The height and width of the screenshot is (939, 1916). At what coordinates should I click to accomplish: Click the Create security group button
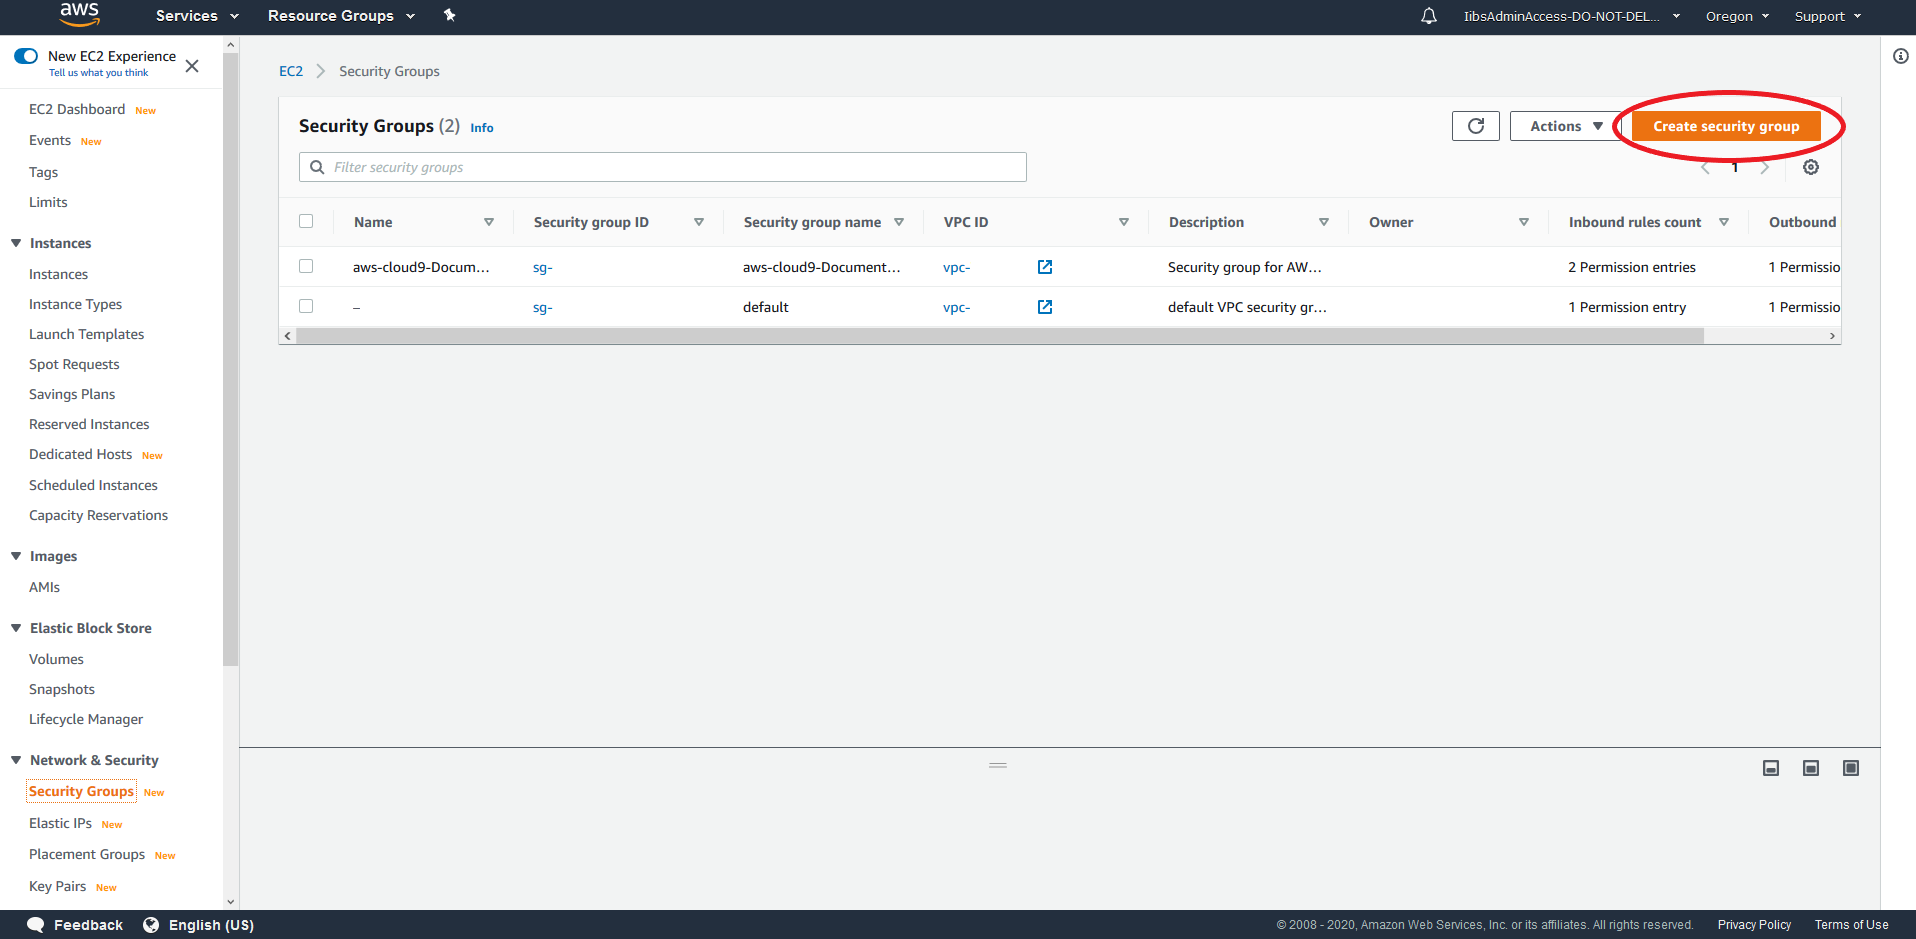pos(1727,125)
